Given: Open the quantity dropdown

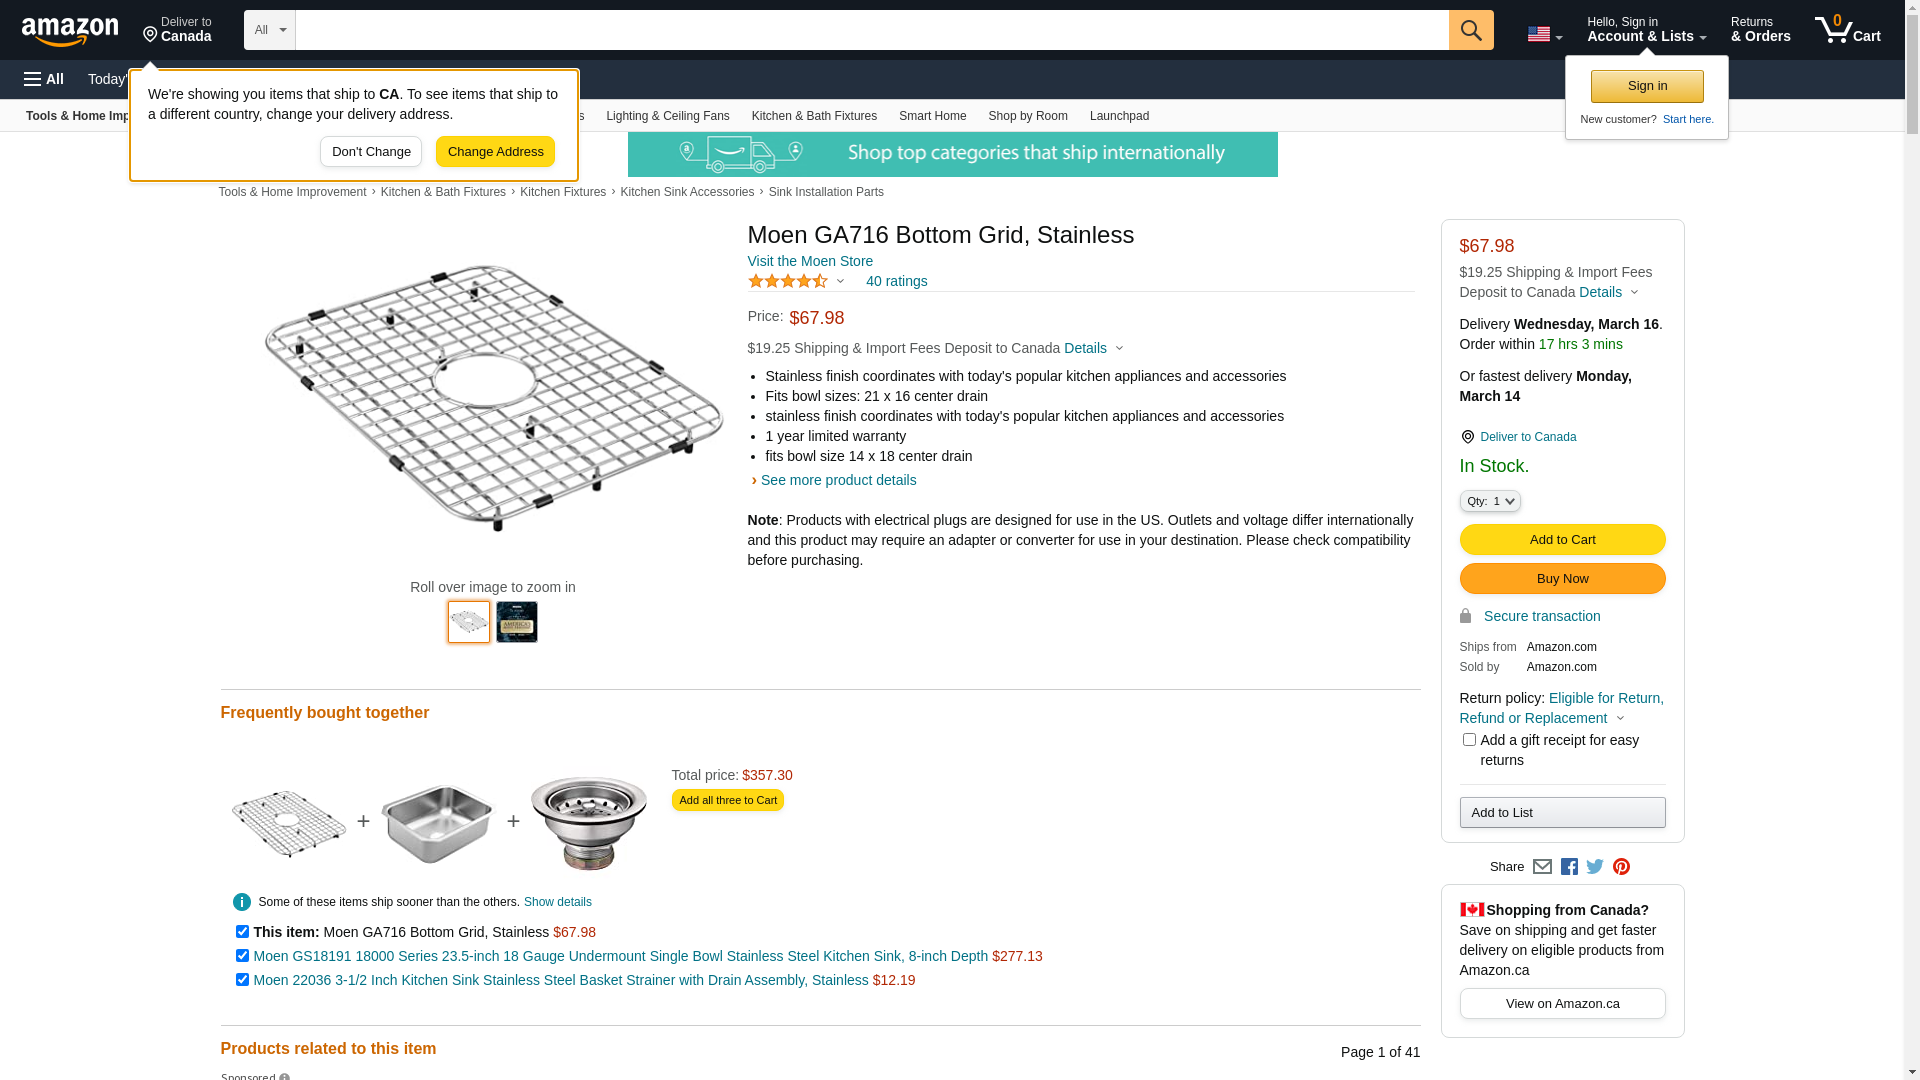Looking at the screenshot, I should point(1489,501).
